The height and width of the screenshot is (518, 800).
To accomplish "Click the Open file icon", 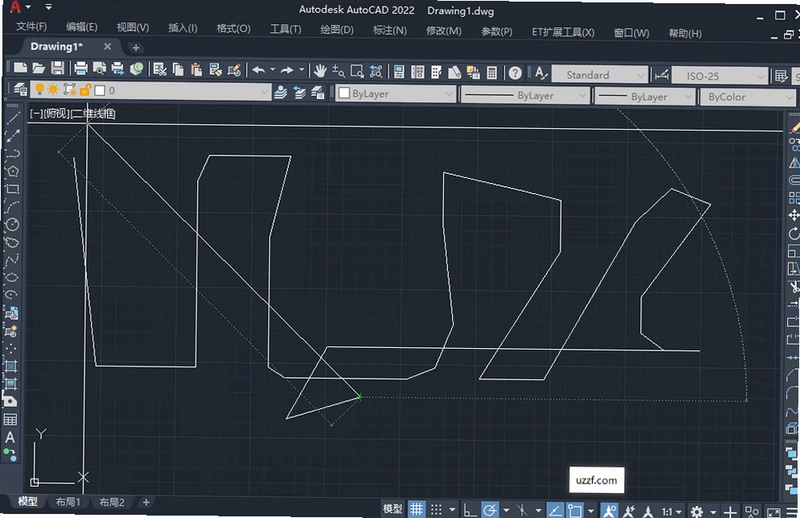I will [39, 68].
